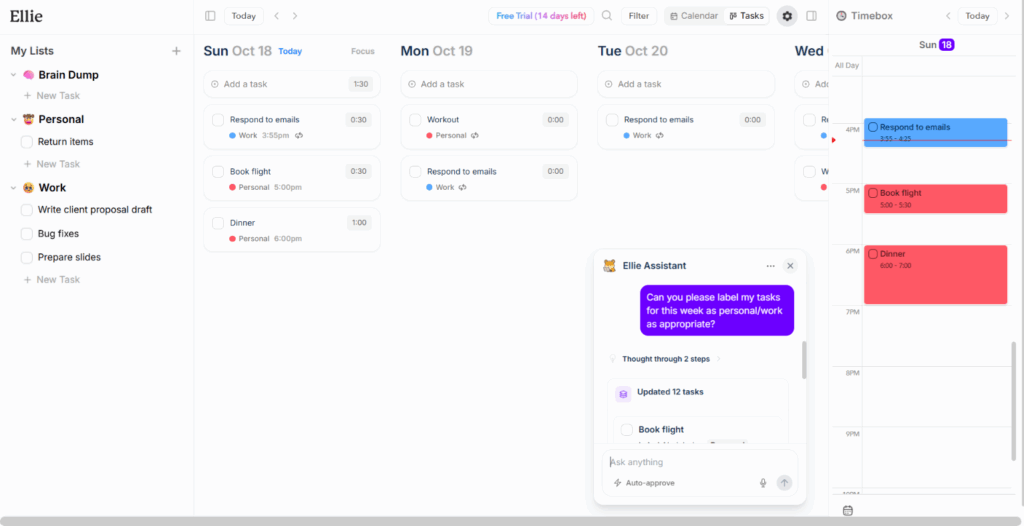Open settings gear icon
Screen dimensions: 1024x526
787,16
